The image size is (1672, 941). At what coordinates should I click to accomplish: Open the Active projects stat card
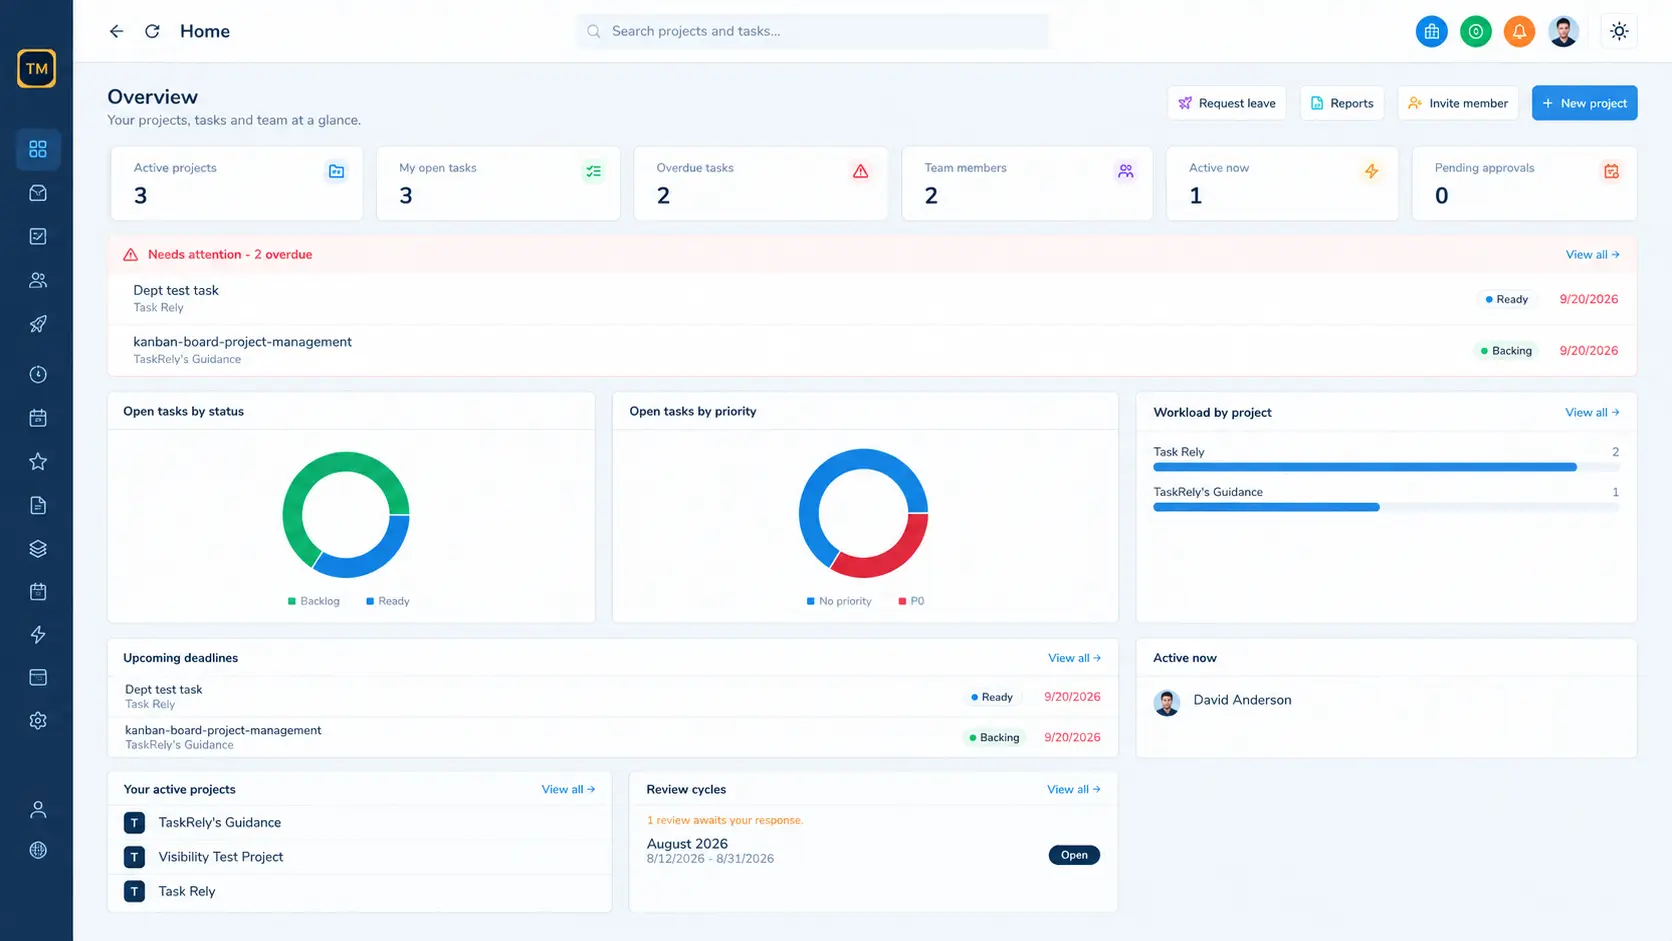point(237,183)
